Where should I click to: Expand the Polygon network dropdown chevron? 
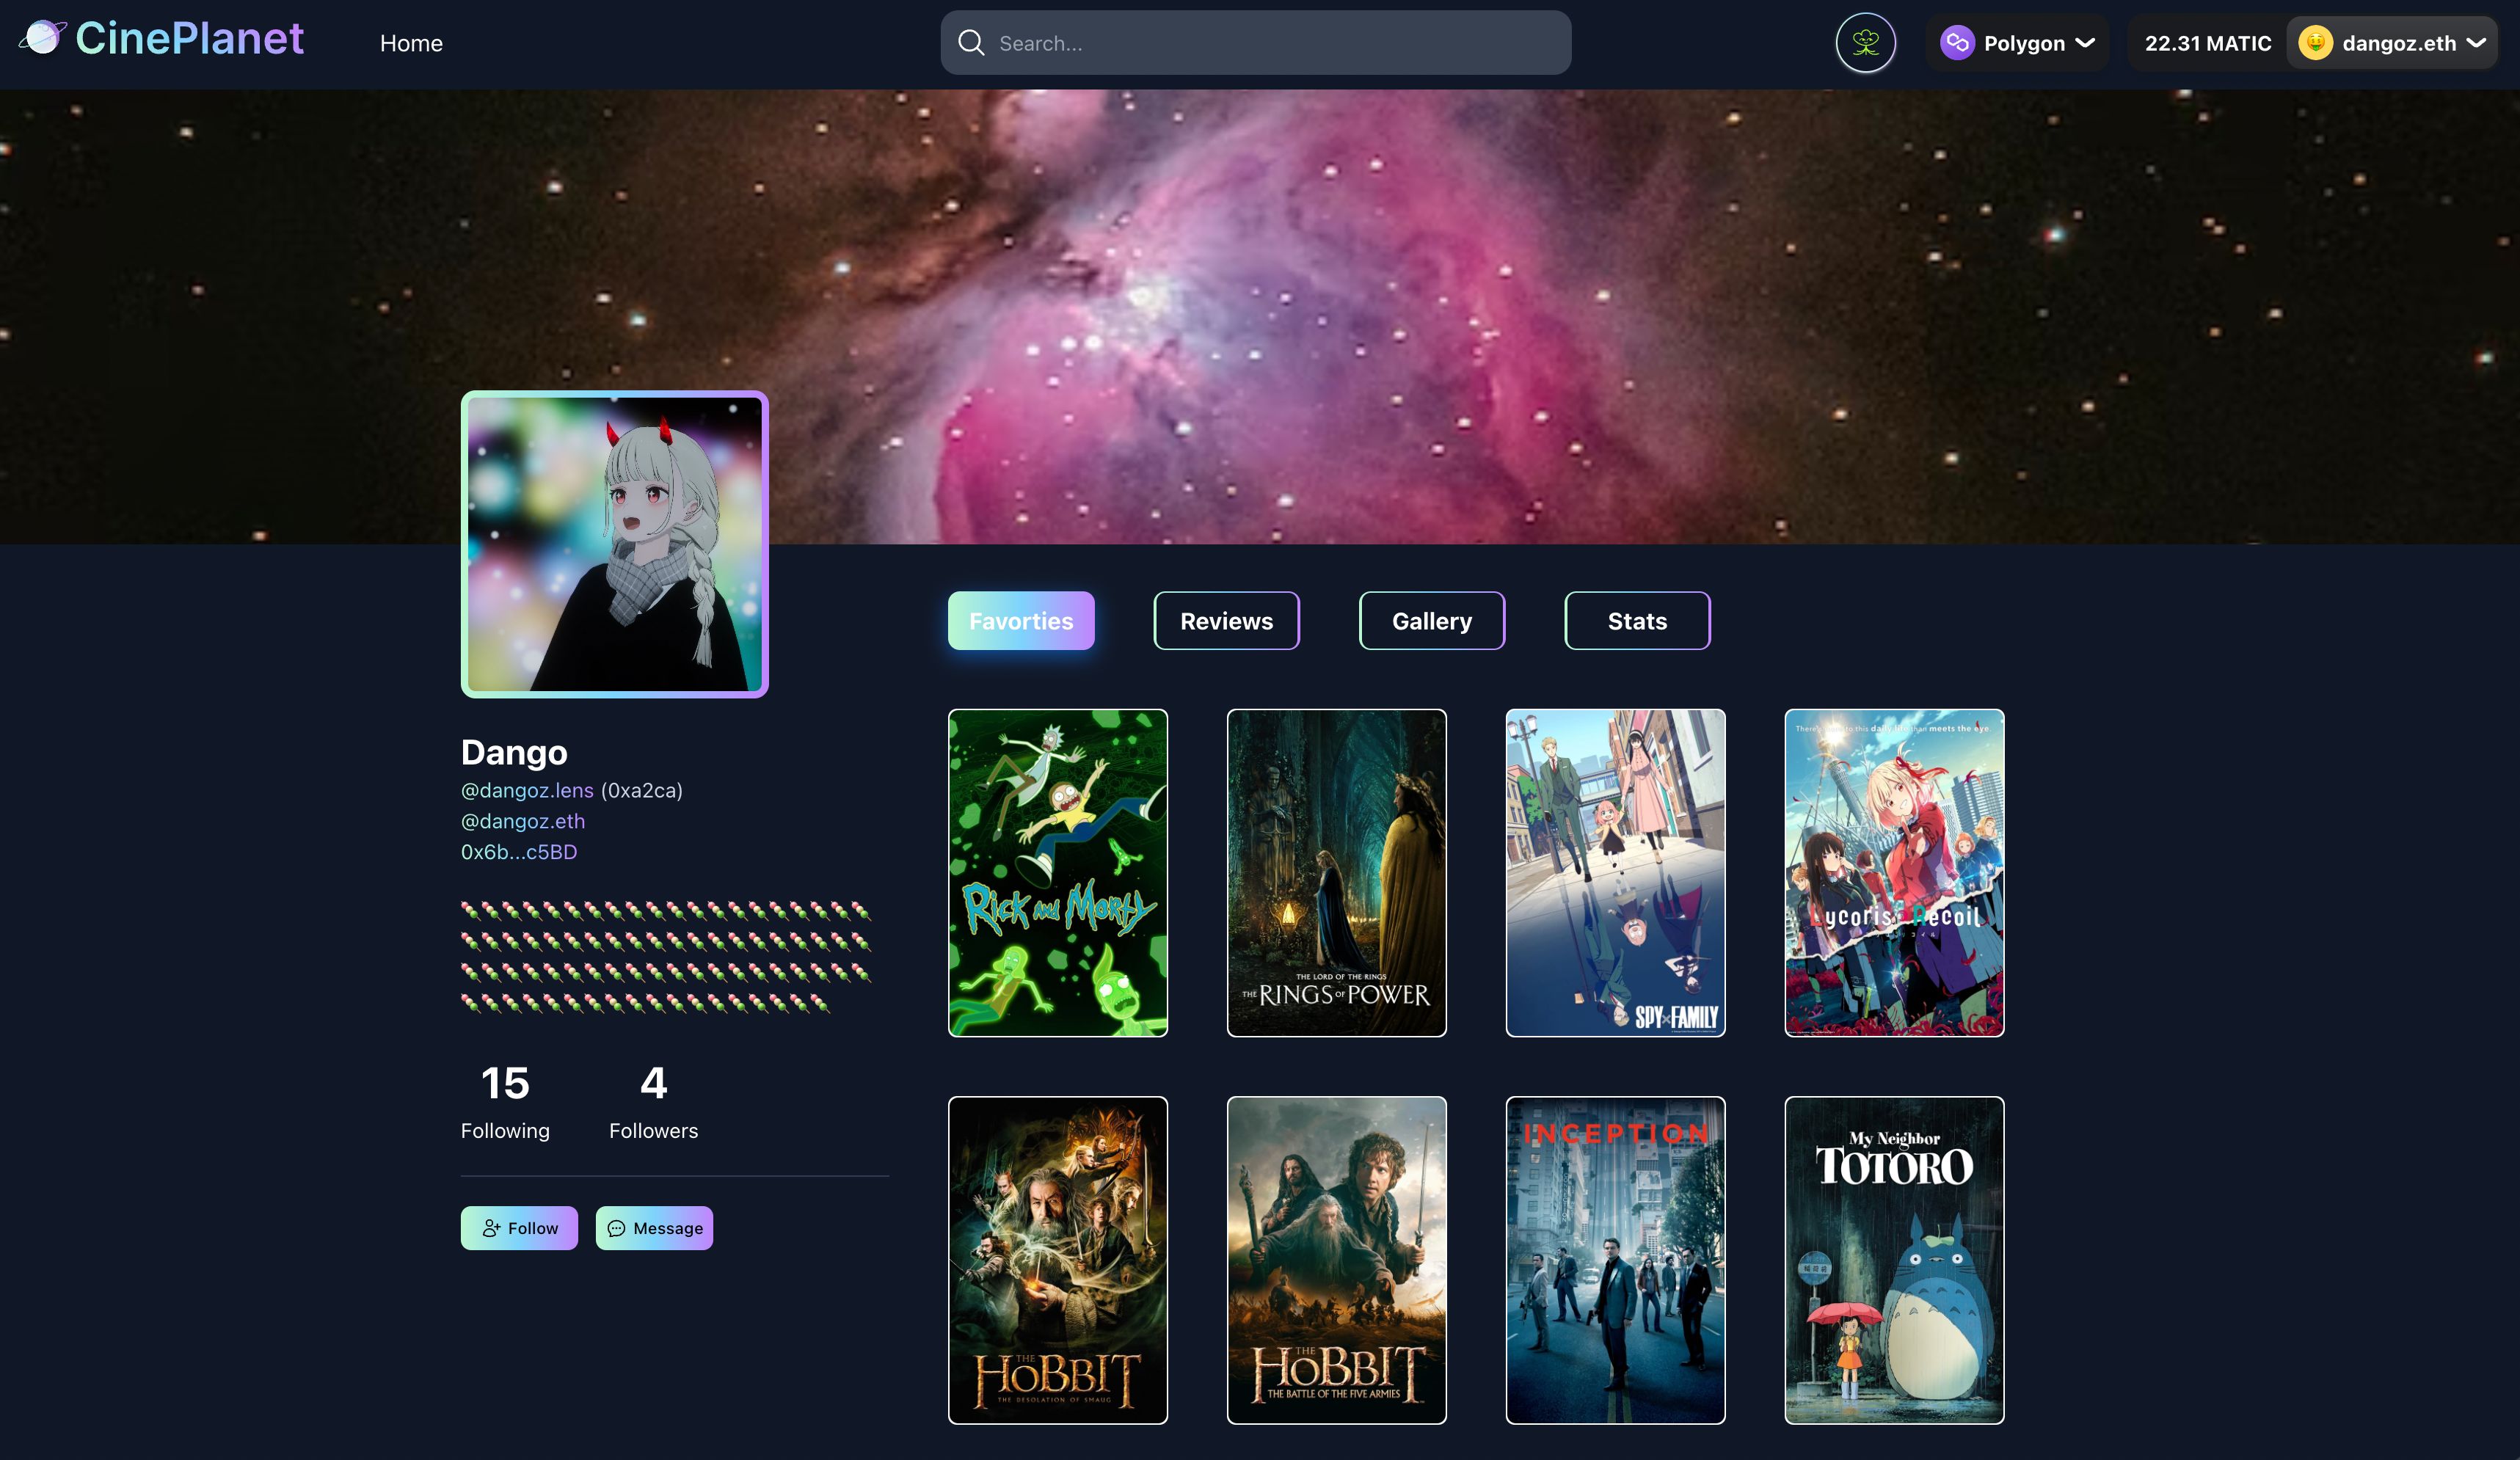pyautogui.click(x=2085, y=43)
